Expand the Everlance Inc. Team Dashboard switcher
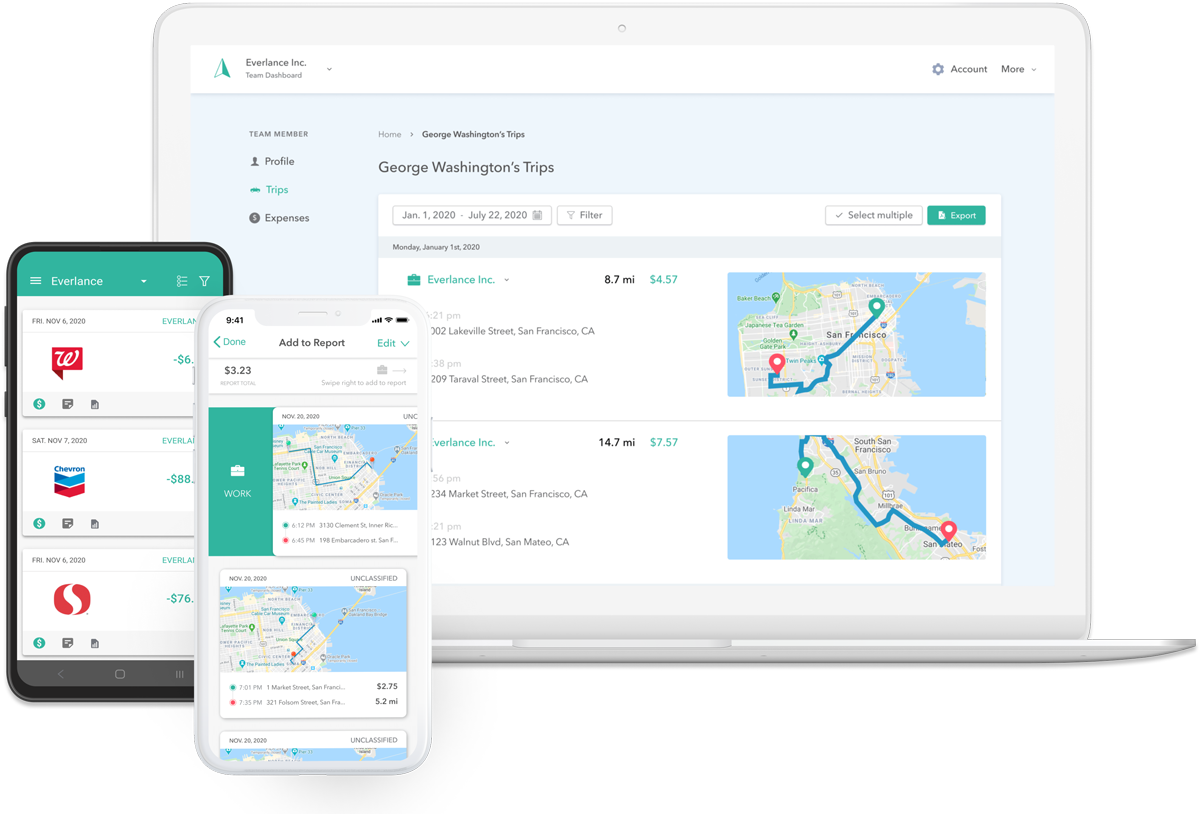Screen dimensions: 1200x814 point(329,69)
